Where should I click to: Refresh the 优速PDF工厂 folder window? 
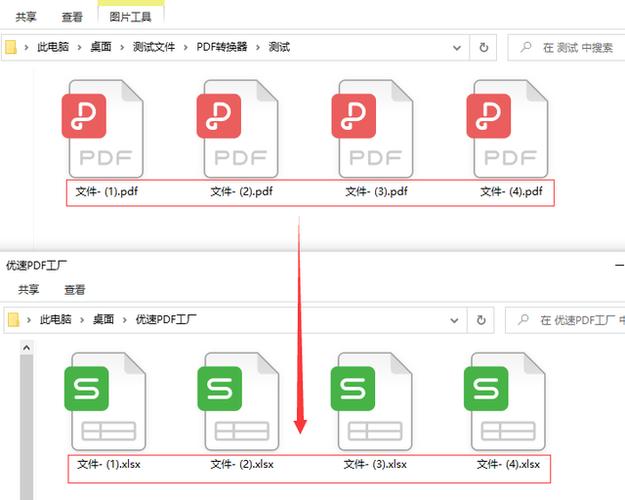click(481, 320)
